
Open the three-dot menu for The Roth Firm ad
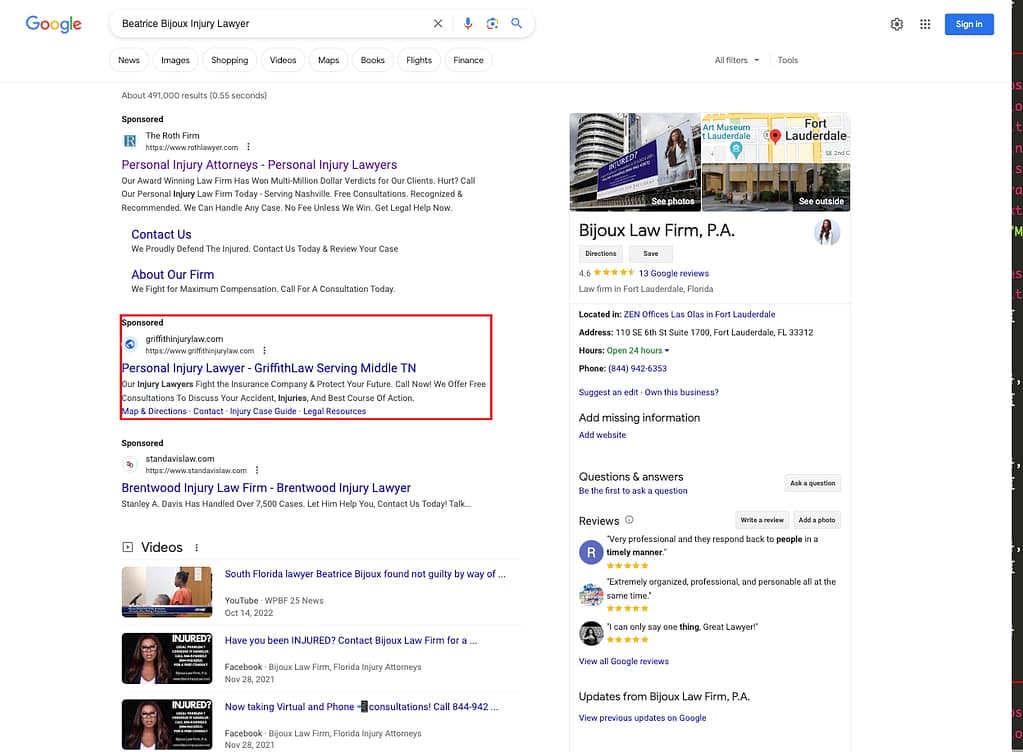pyautogui.click(x=249, y=147)
